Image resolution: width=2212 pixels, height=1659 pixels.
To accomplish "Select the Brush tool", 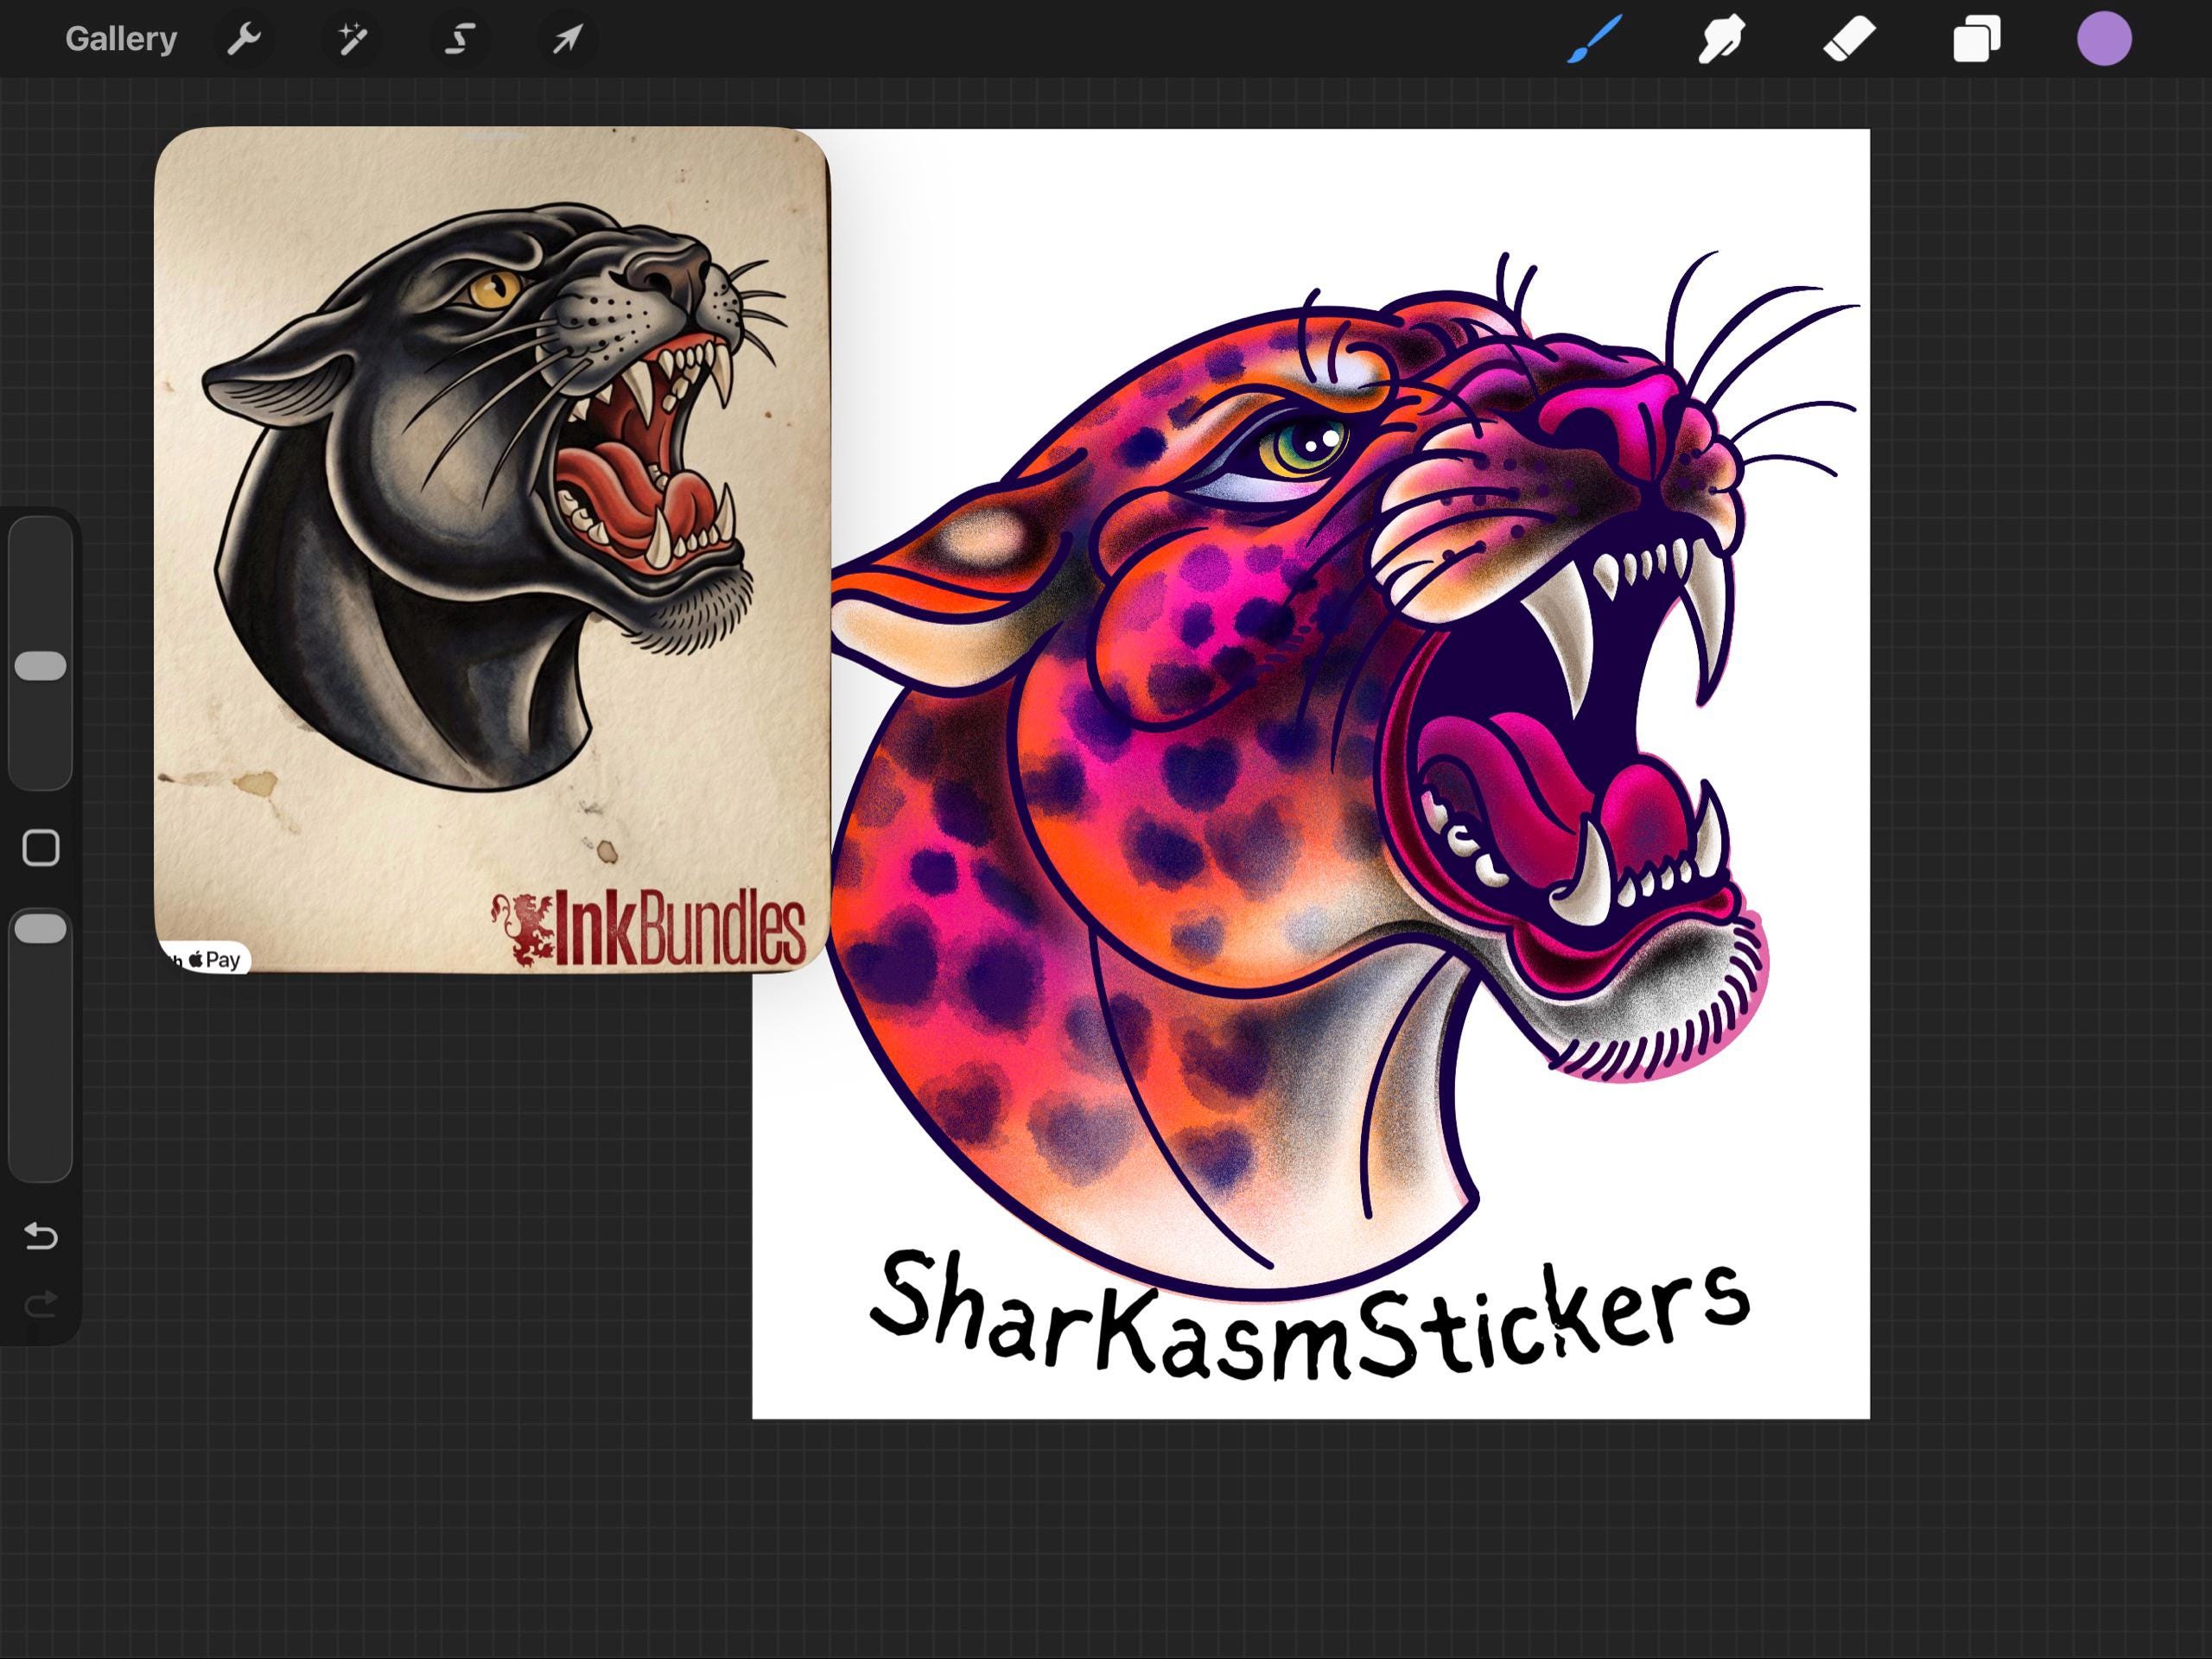I will click(1594, 40).
